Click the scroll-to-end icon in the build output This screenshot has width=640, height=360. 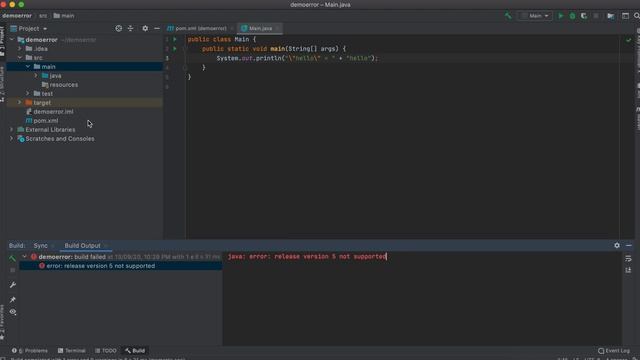pos(628,270)
